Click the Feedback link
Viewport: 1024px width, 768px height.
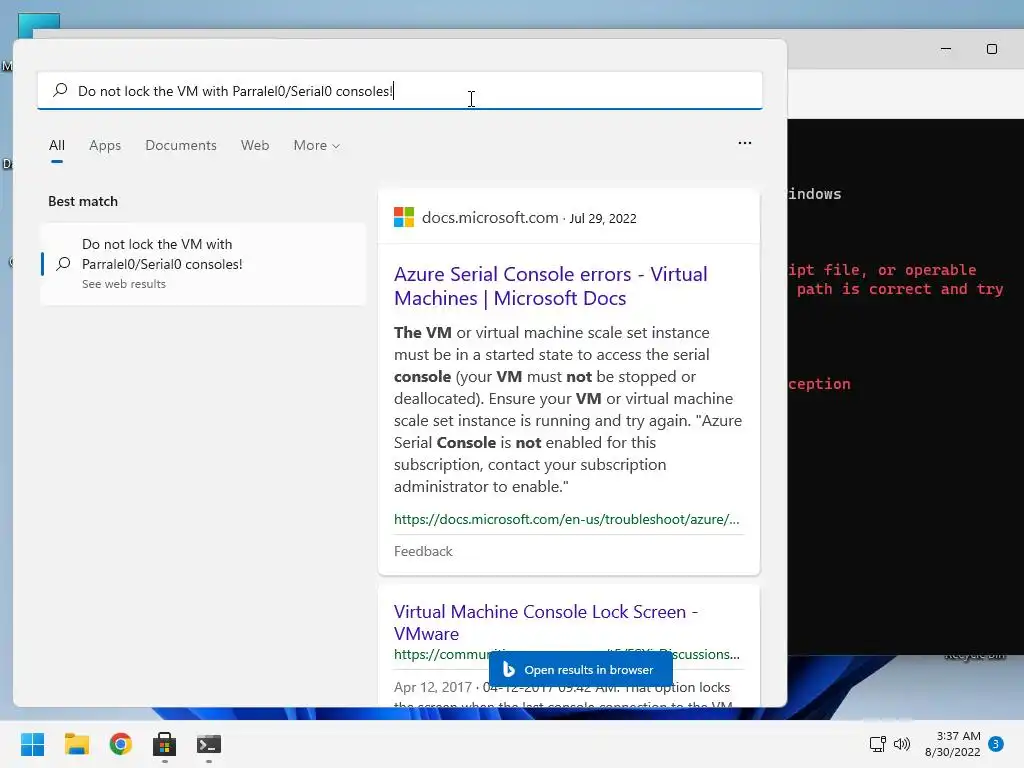(x=423, y=551)
